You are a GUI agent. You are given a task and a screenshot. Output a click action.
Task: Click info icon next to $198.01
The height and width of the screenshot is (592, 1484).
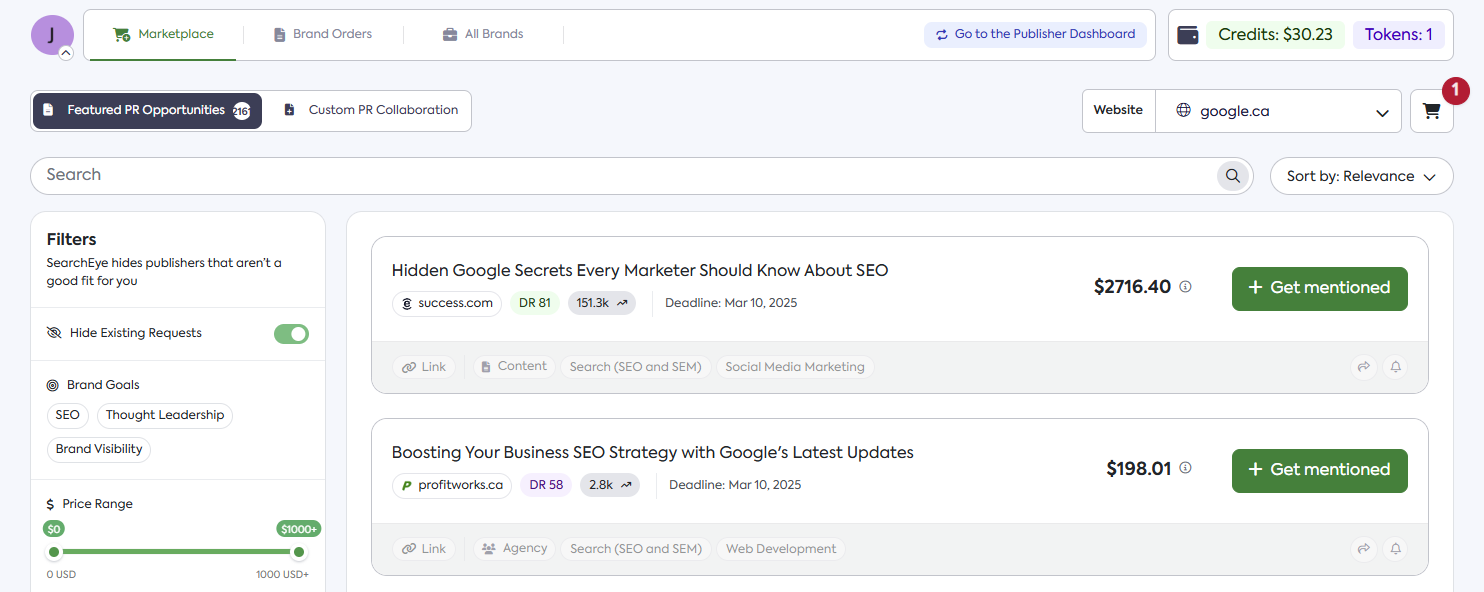tap(1186, 468)
